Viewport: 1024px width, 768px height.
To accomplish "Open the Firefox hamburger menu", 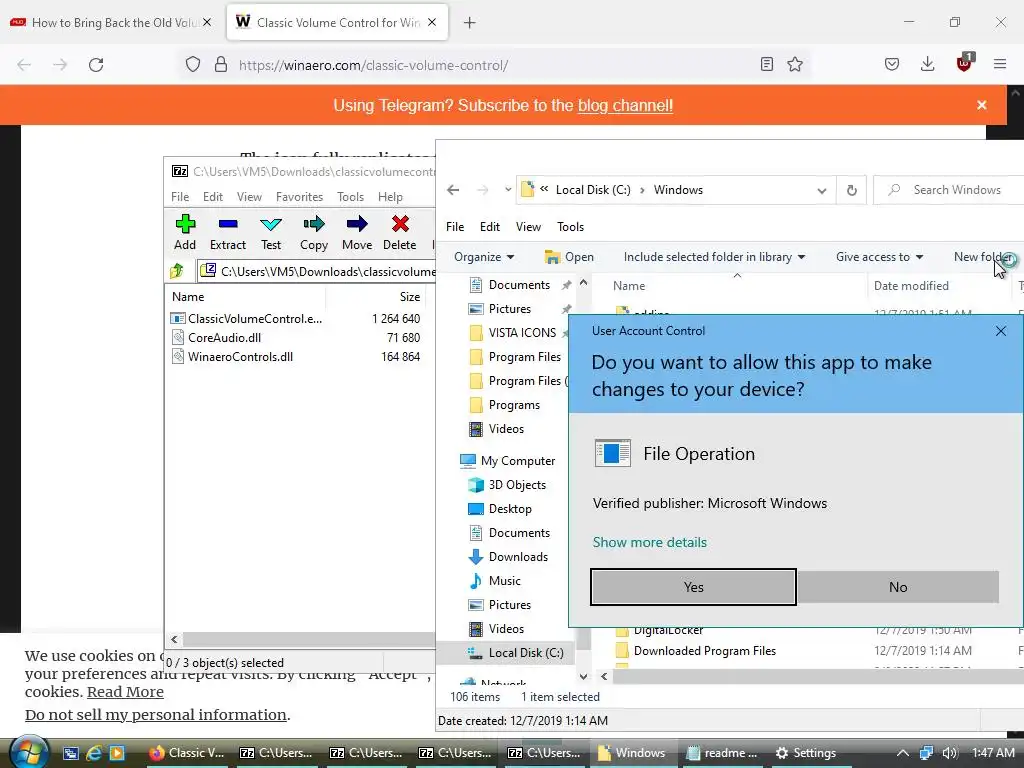I will 1000,64.
